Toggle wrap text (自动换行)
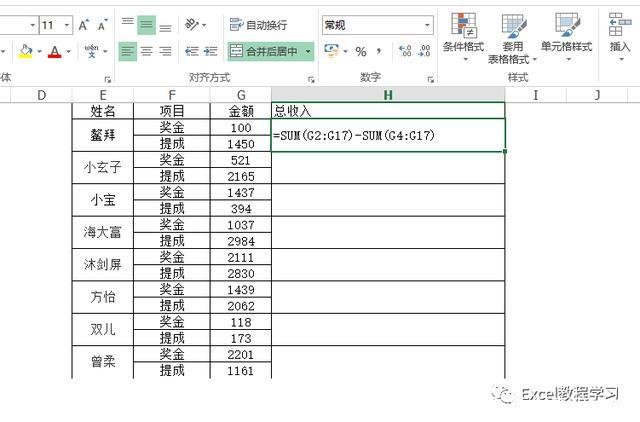 tap(258, 25)
